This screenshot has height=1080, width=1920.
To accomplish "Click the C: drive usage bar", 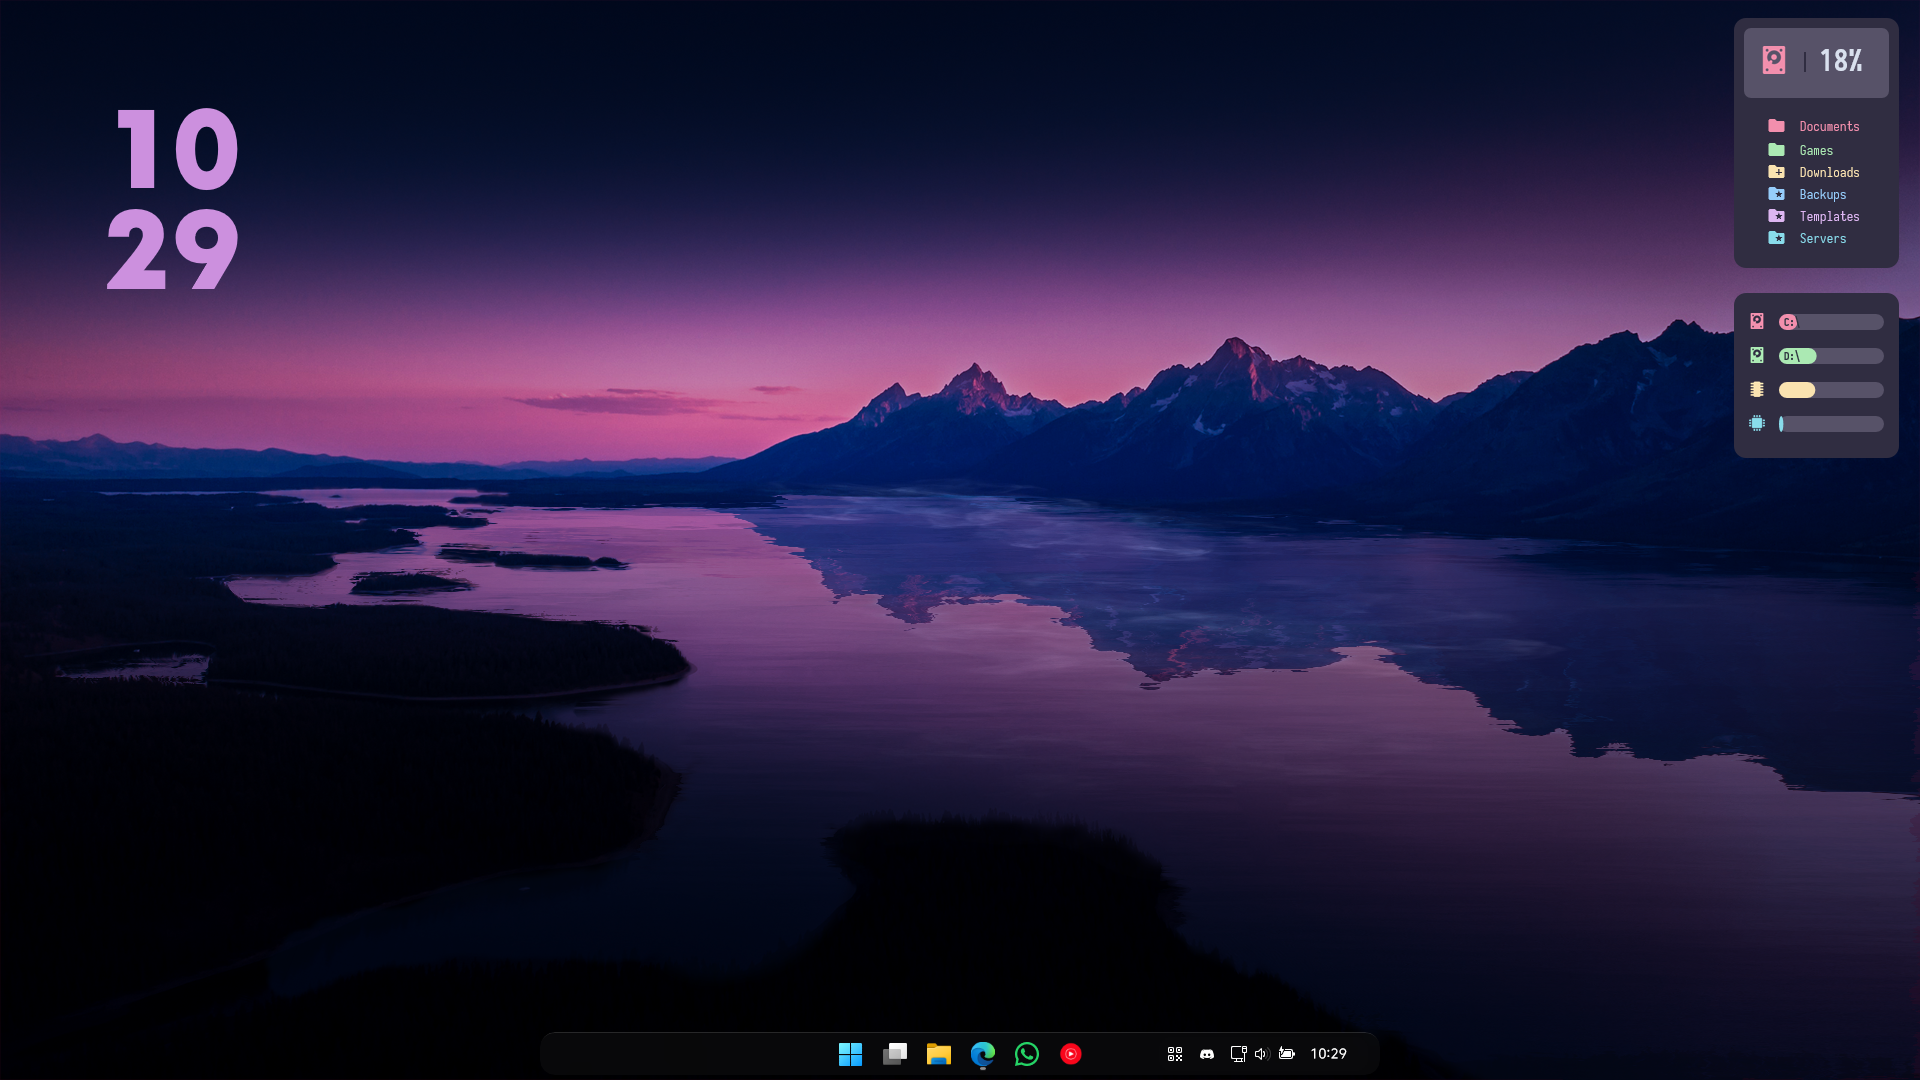I will pyautogui.click(x=1831, y=322).
